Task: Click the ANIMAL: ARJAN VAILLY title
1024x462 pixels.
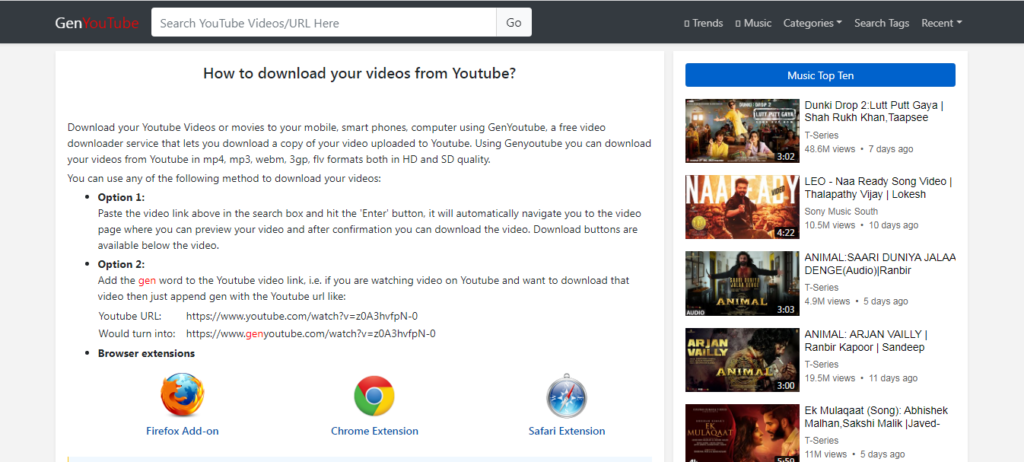Action: [866, 340]
